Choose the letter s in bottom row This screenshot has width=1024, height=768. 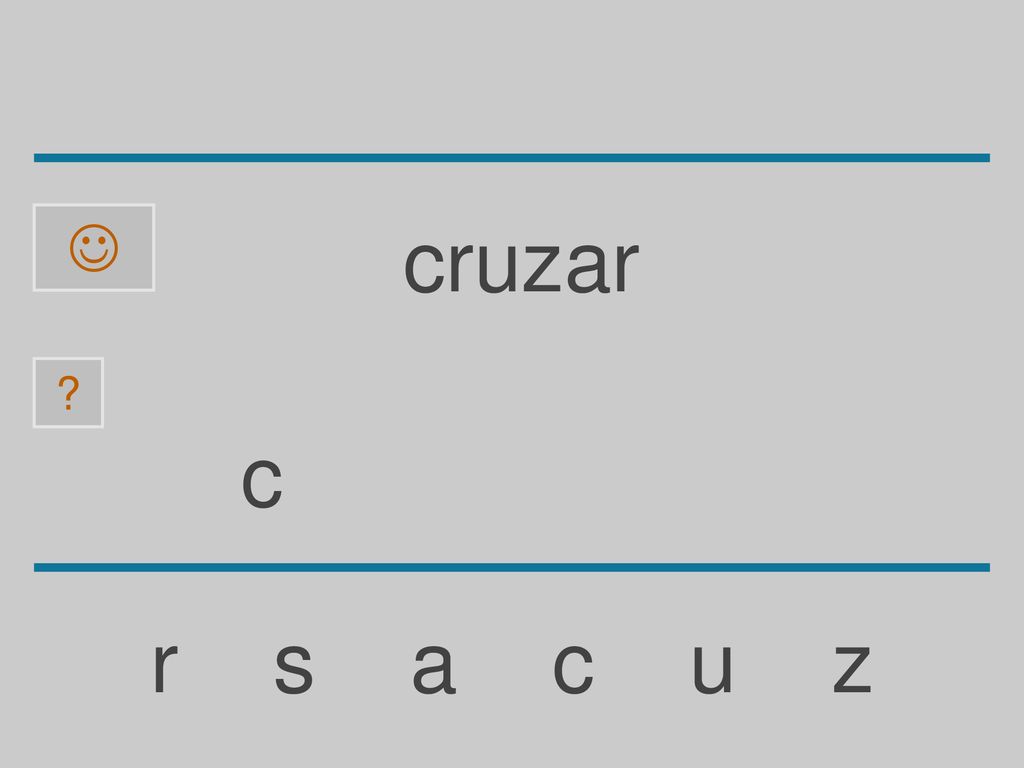point(293,667)
